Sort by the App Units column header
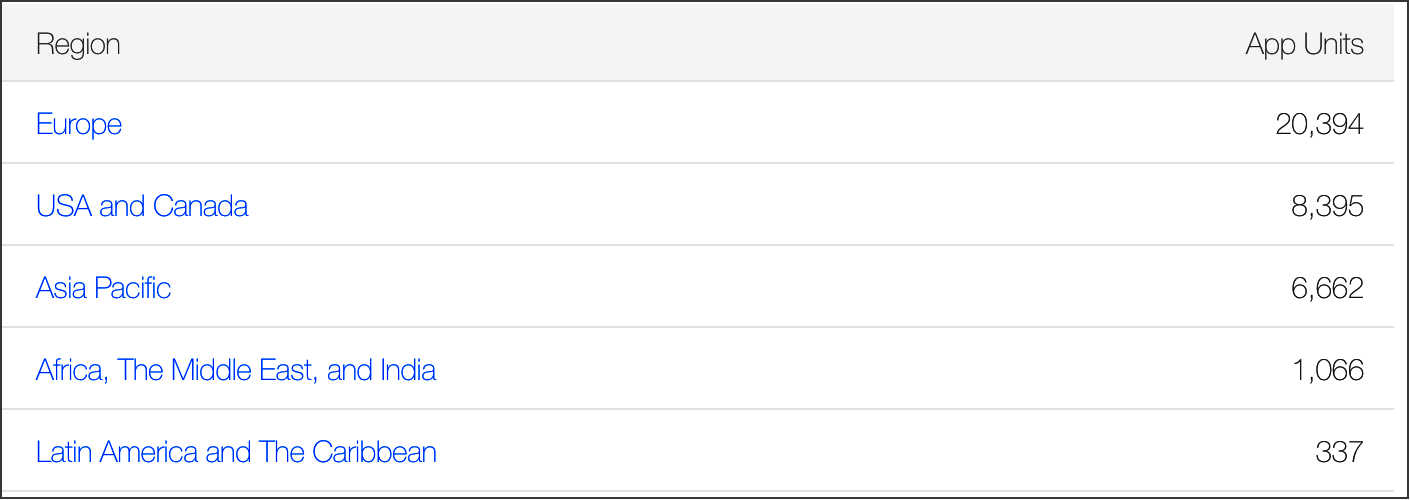The width and height of the screenshot is (1410, 500). point(1304,45)
